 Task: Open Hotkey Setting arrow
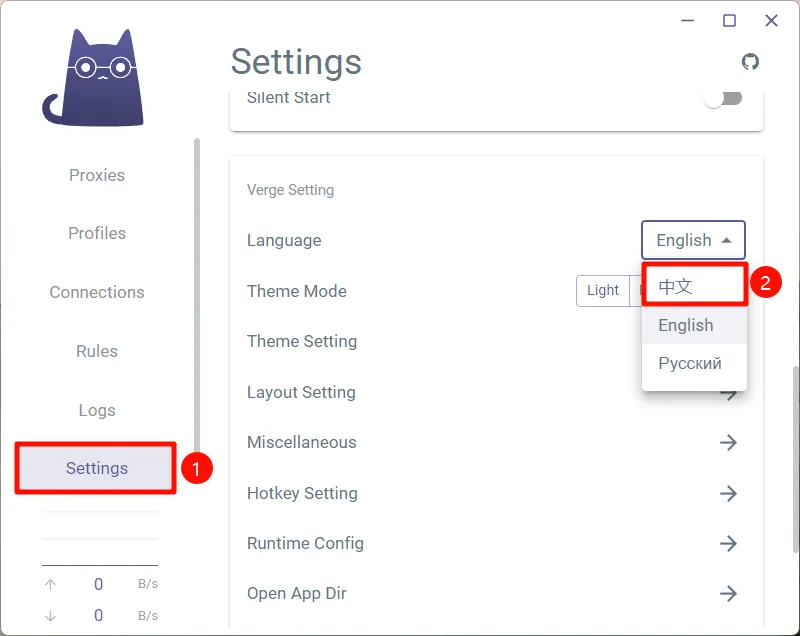pos(728,493)
